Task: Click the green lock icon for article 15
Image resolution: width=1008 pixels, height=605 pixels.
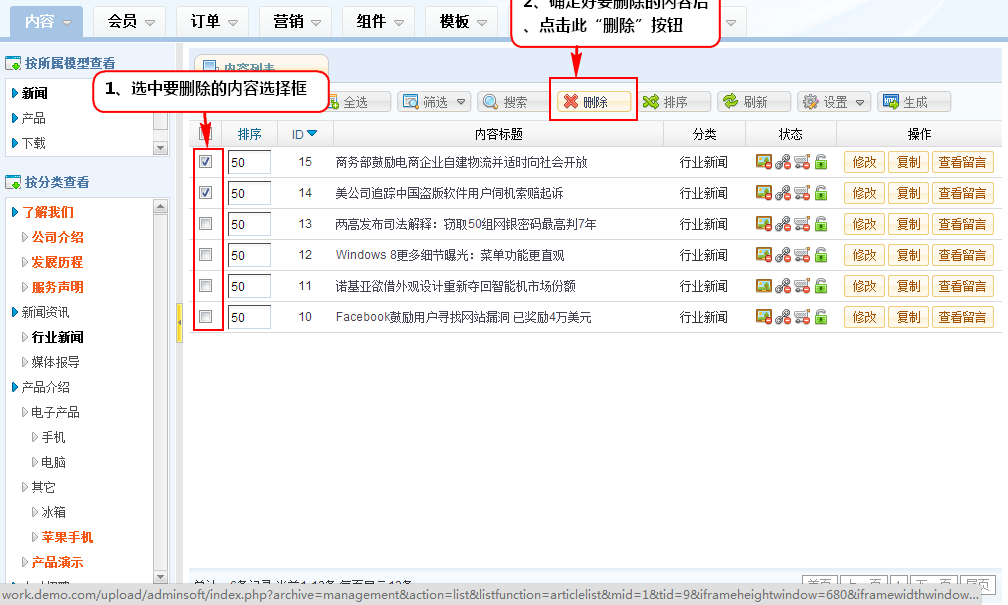Action: [821, 162]
